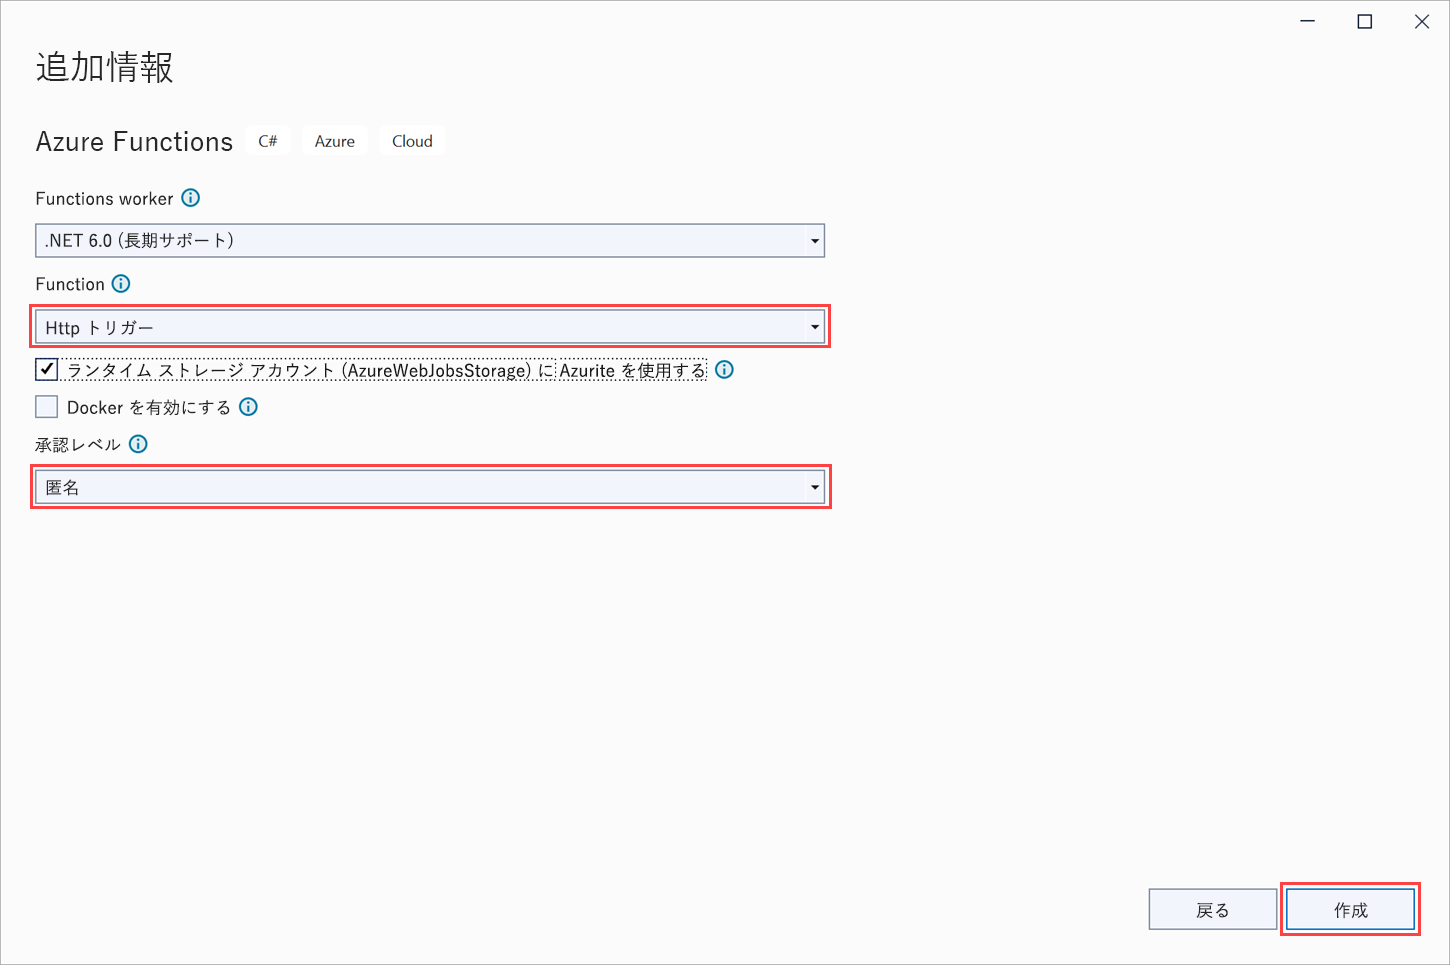1450x965 pixels.
Task: Click the 追加情報 heading
Action: pos(105,67)
